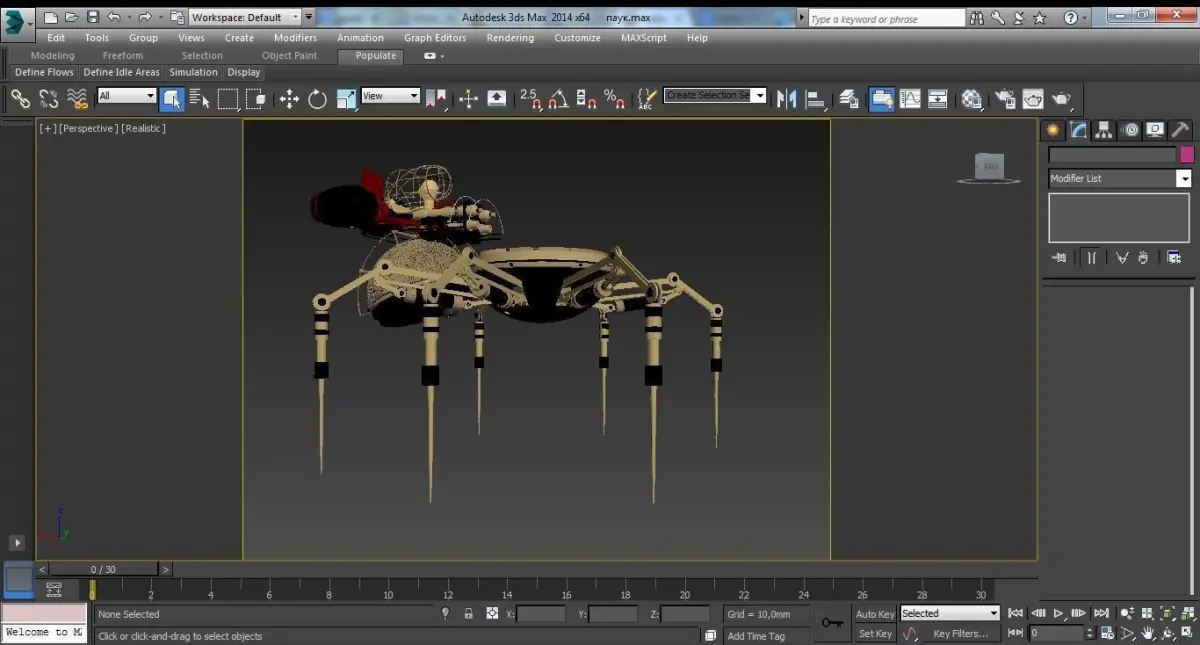Open the Manage Layers dialog
Screen dimensions: 1200x645
coord(849,98)
